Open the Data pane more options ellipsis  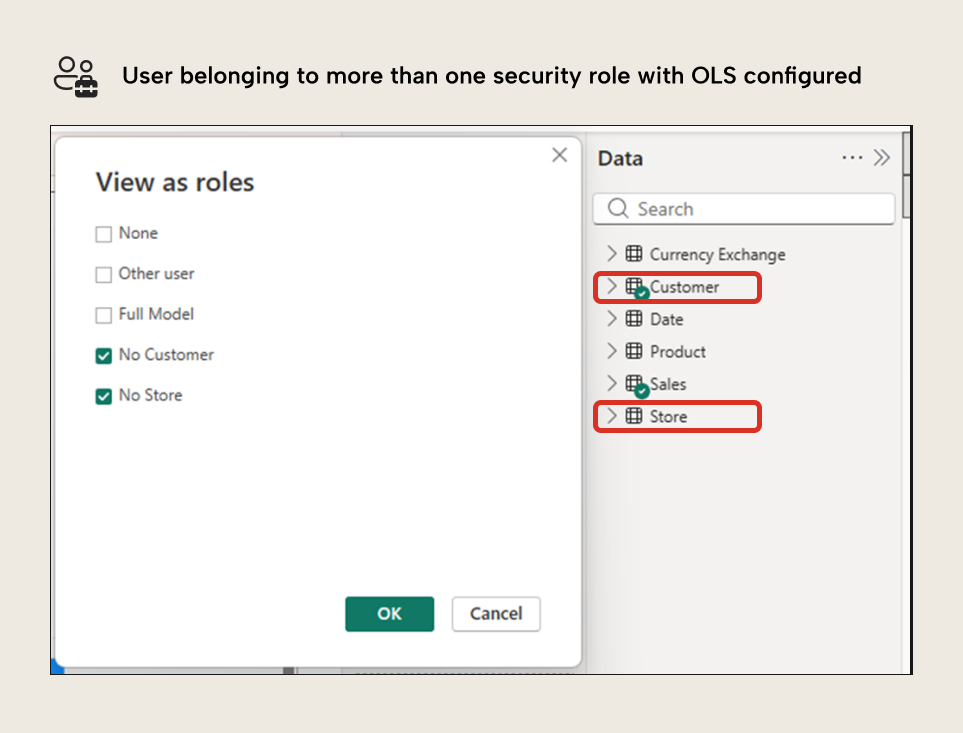852,158
